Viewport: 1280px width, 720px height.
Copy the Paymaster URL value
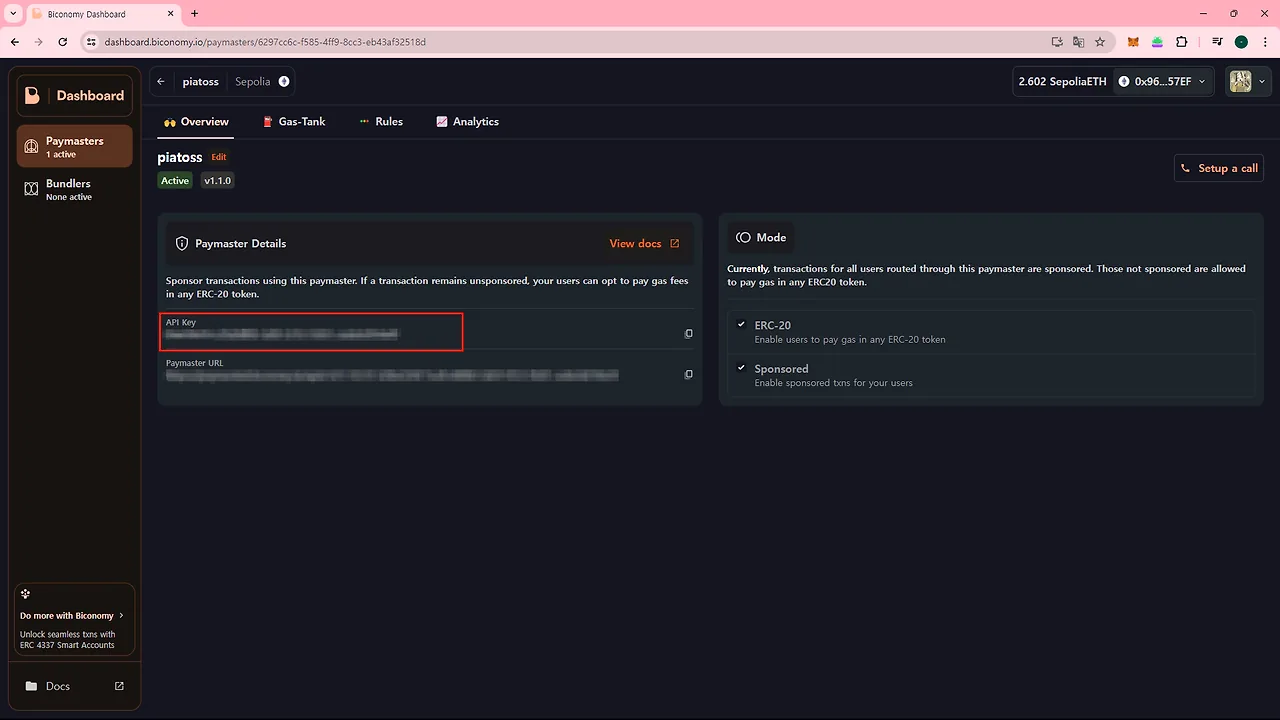coord(688,375)
